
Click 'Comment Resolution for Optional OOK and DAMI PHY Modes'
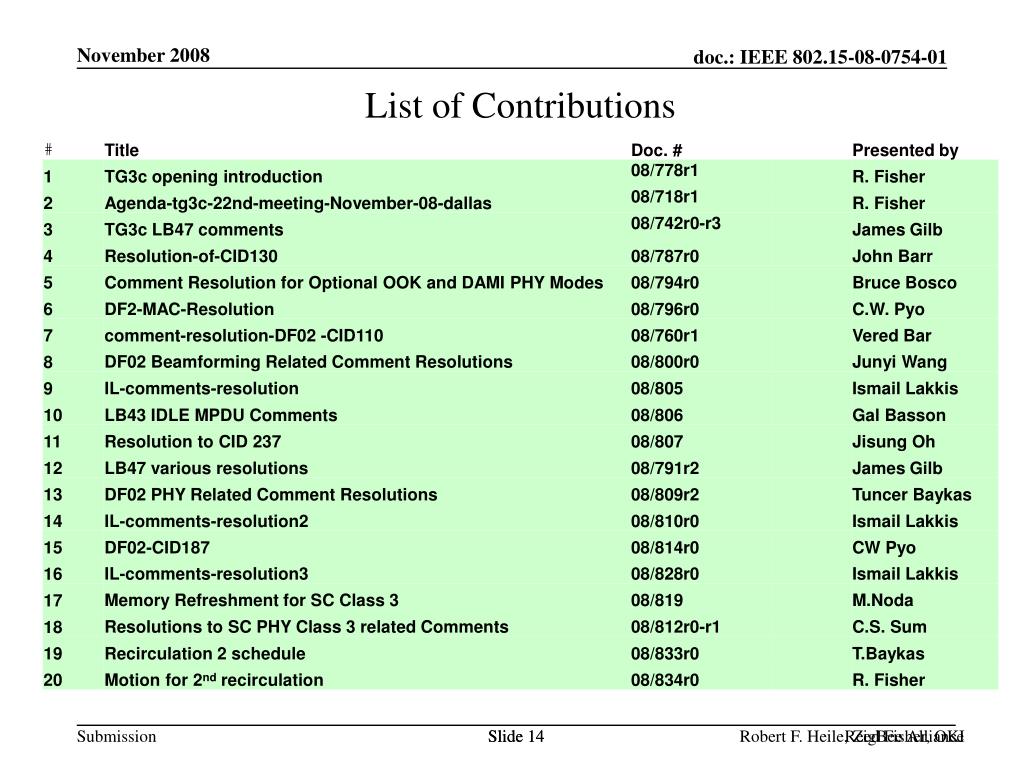[353, 283]
